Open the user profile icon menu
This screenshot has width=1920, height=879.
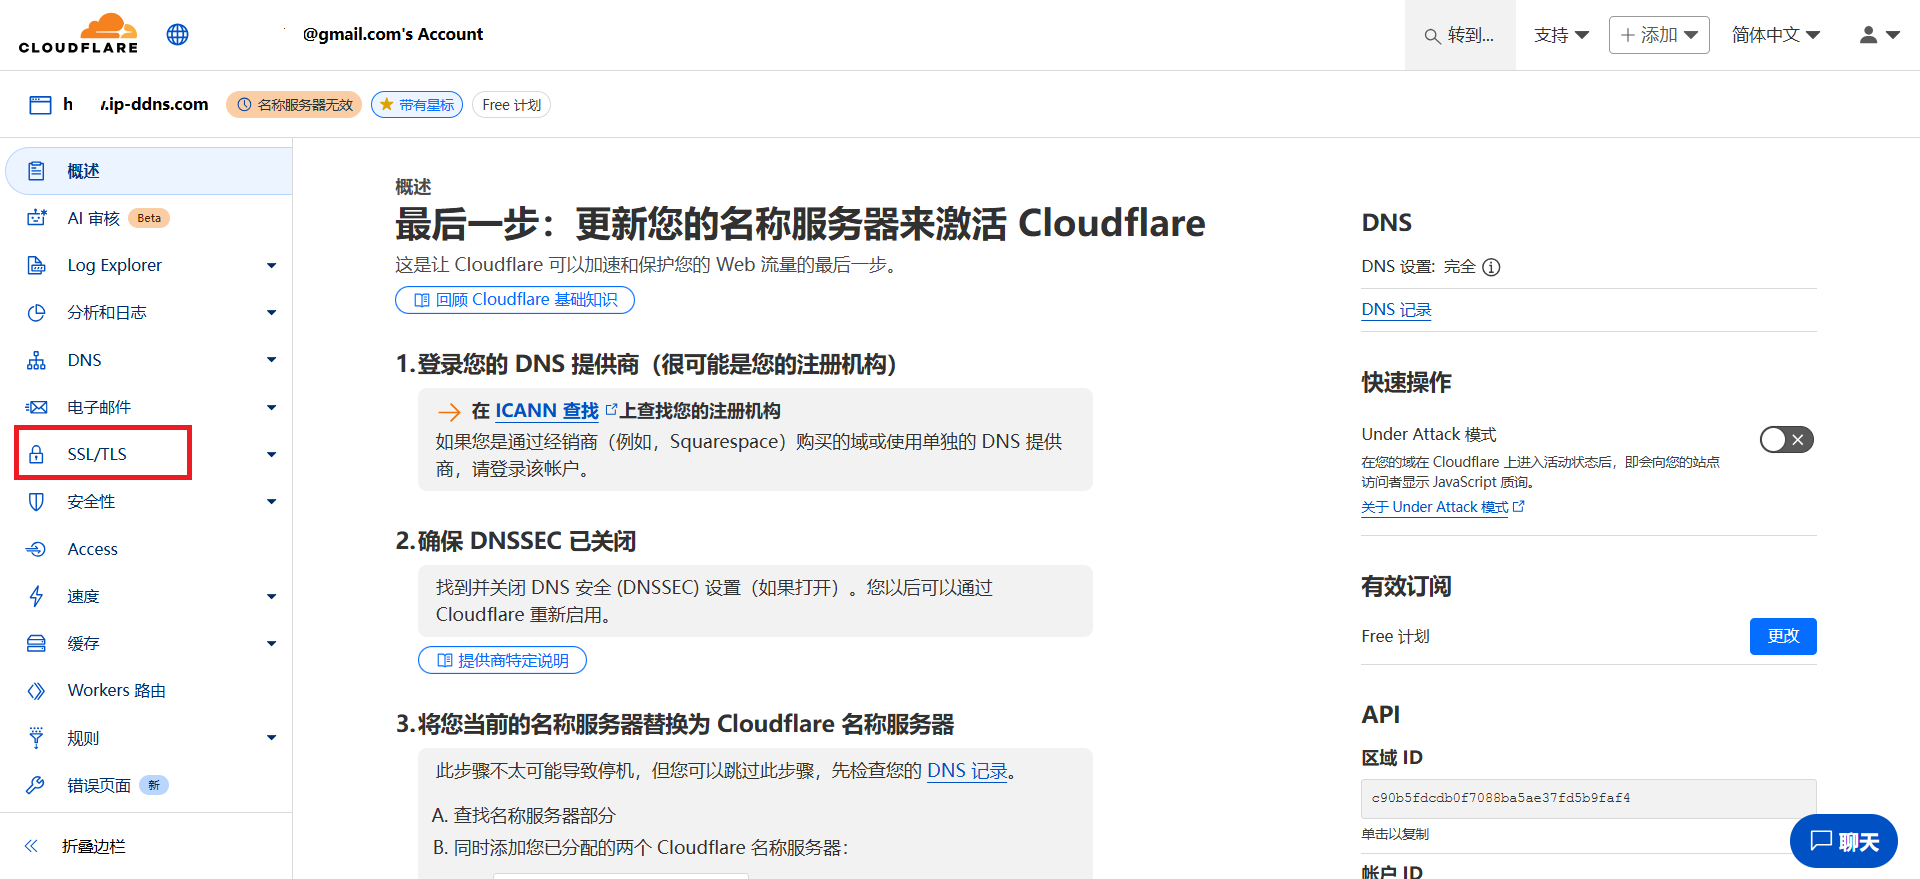tap(1878, 35)
